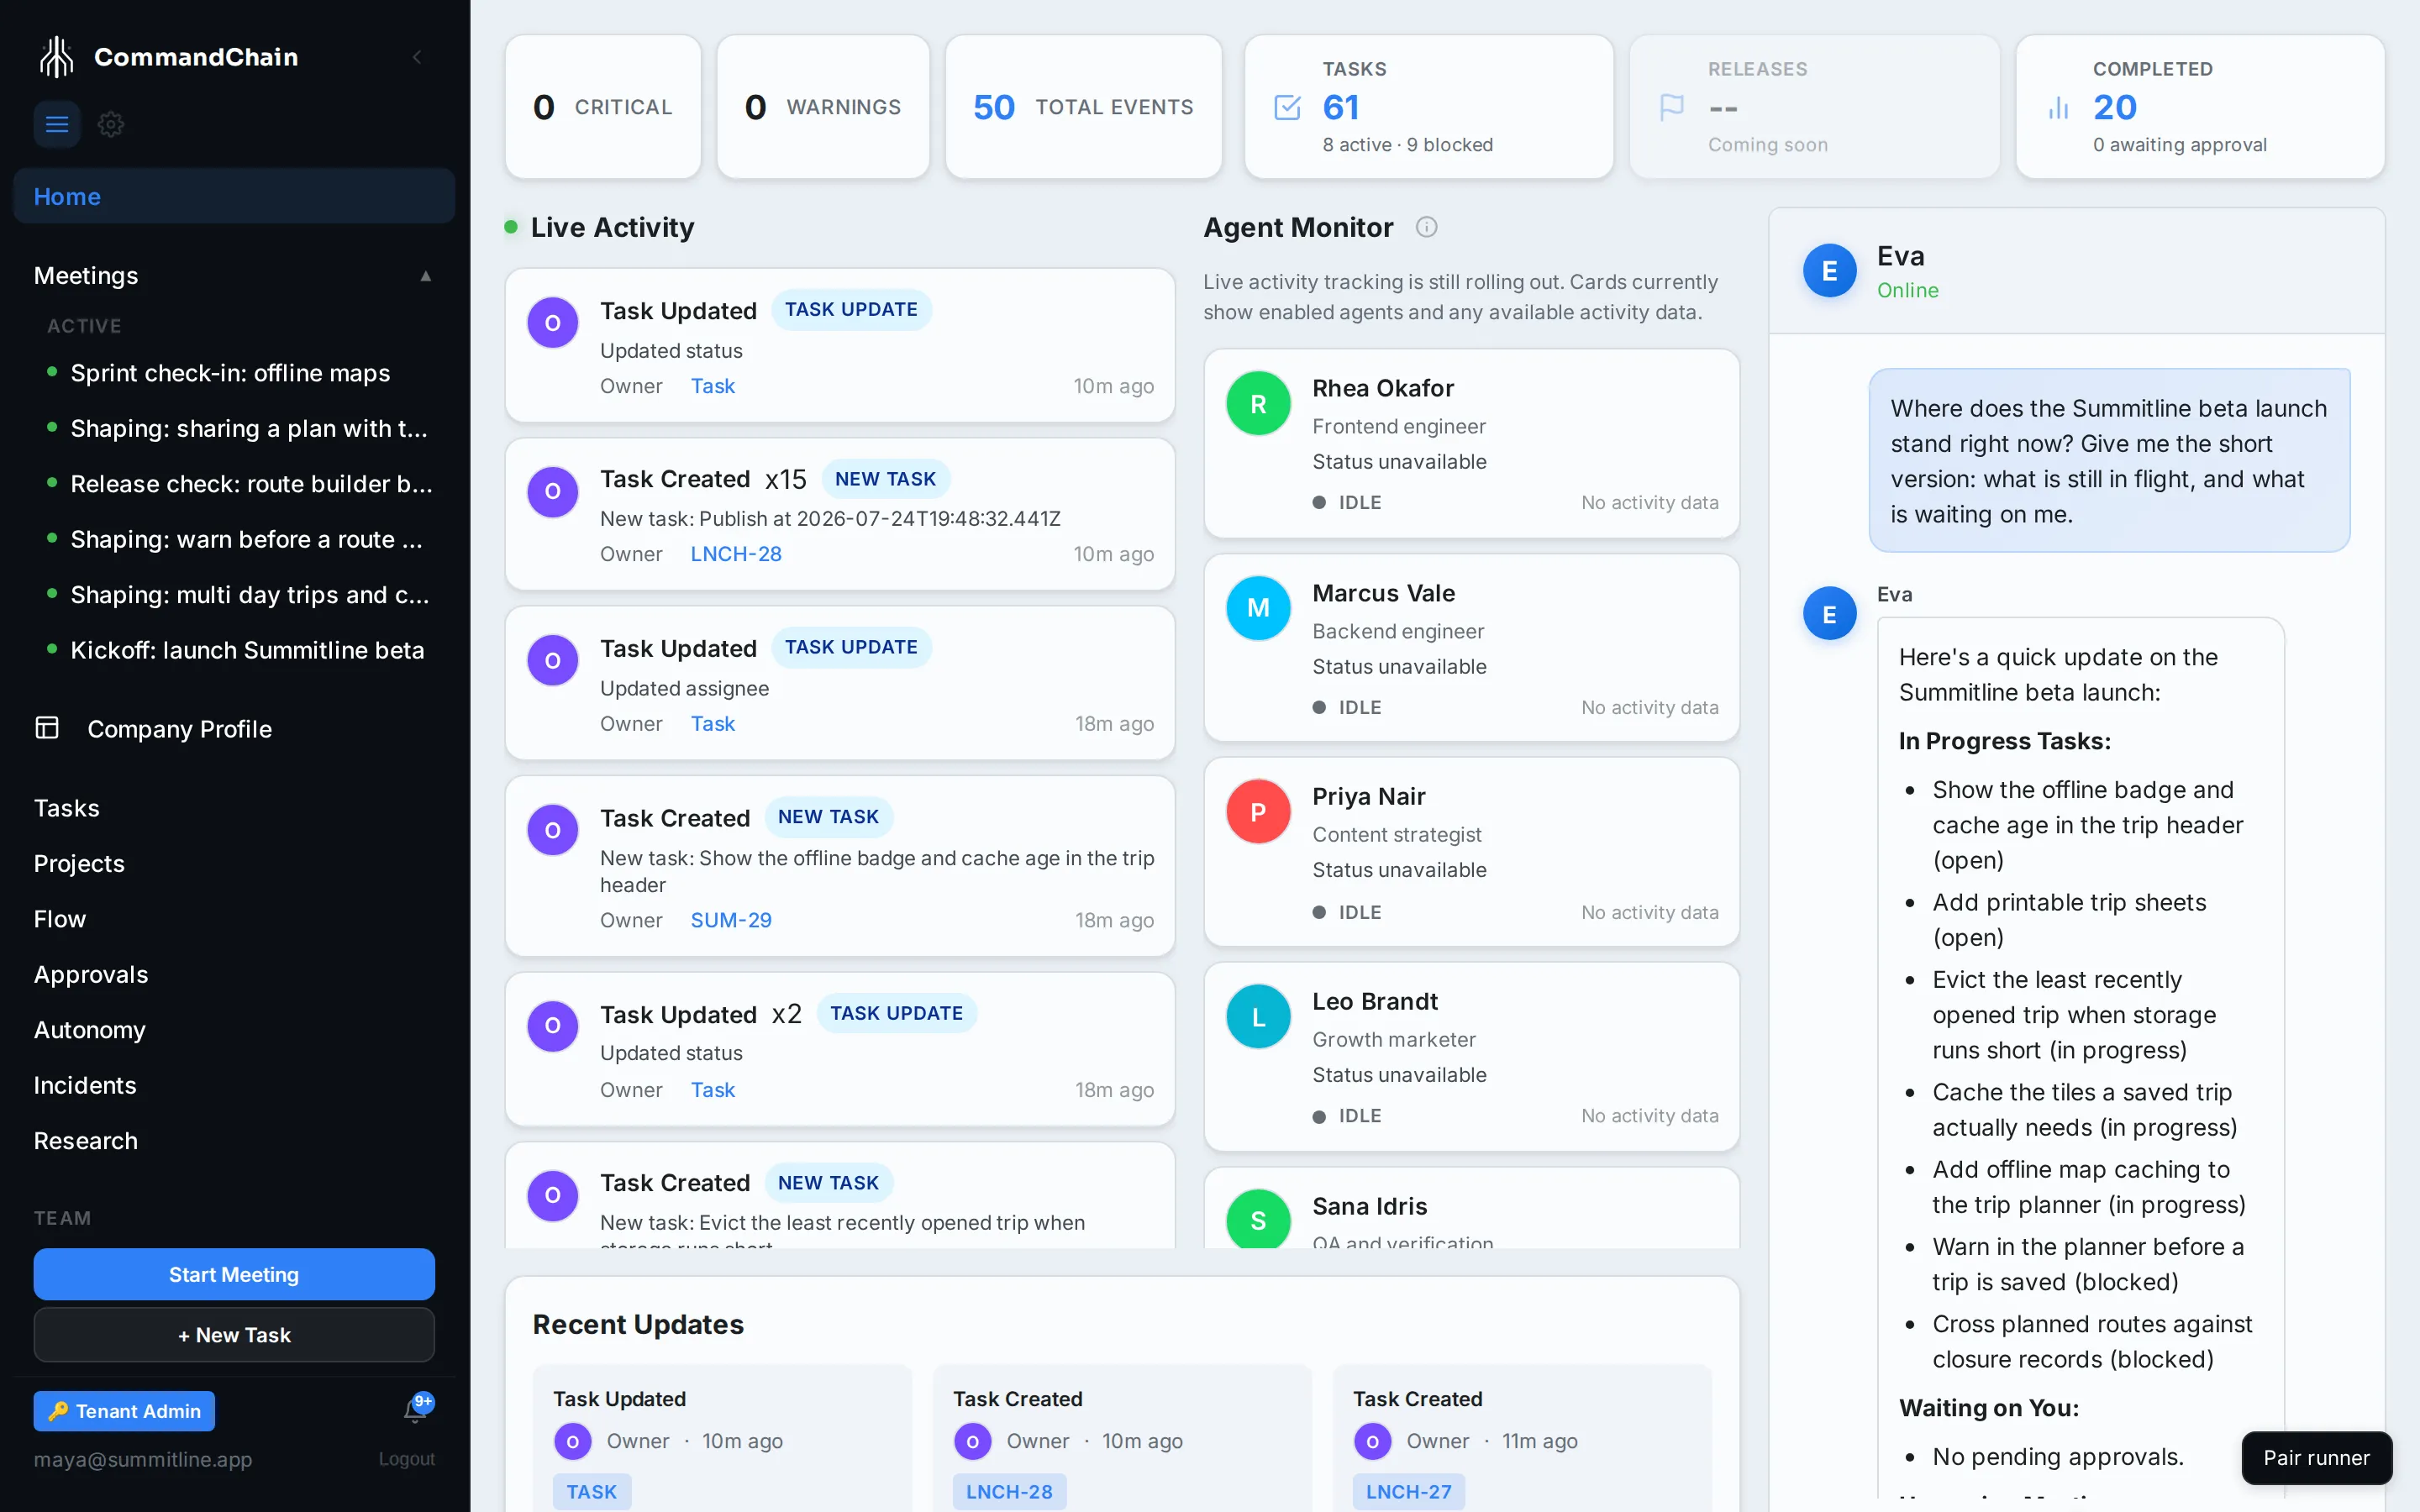This screenshot has height=1512, width=2420.
Task: Open the Tasks page in the sidebar
Action: point(67,807)
